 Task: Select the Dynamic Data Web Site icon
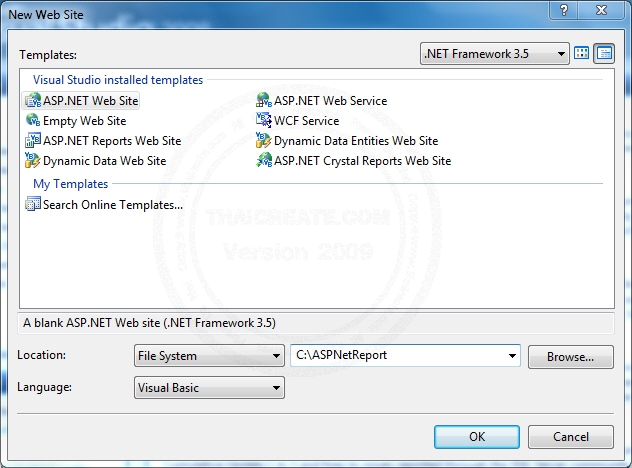[x=34, y=161]
